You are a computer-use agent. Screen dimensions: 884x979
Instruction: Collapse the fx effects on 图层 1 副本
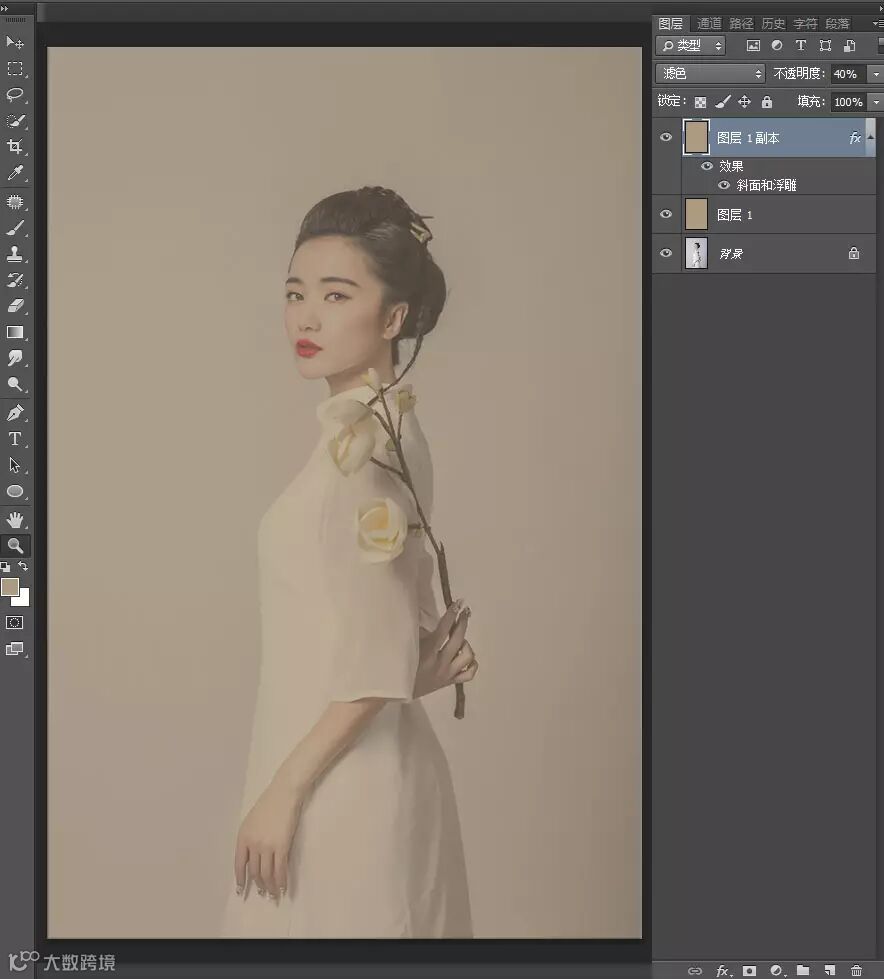coord(870,137)
